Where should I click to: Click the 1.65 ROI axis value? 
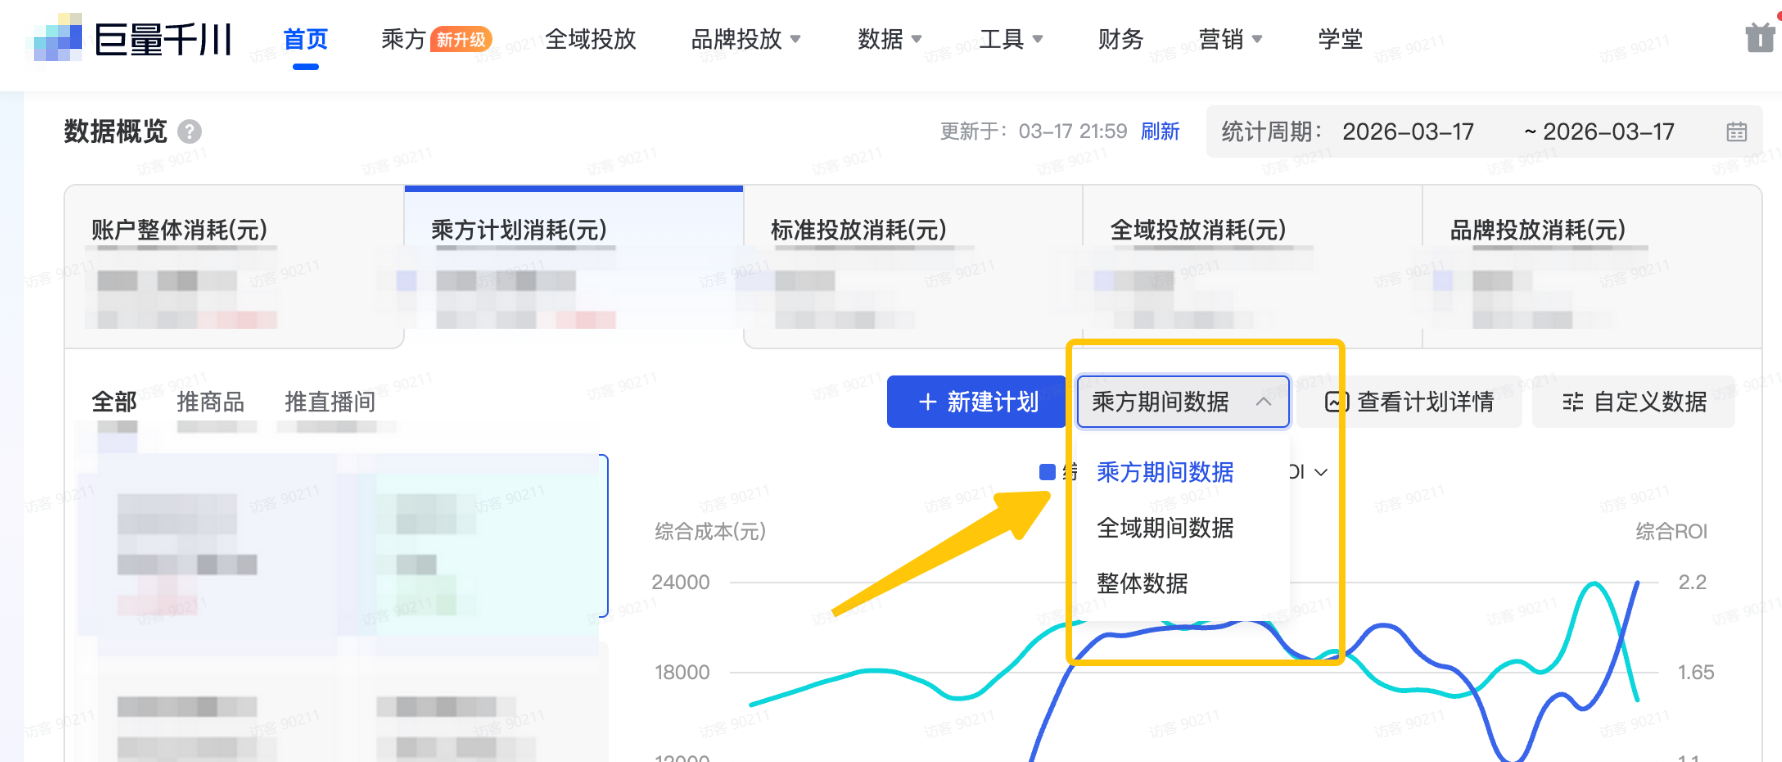1696,672
